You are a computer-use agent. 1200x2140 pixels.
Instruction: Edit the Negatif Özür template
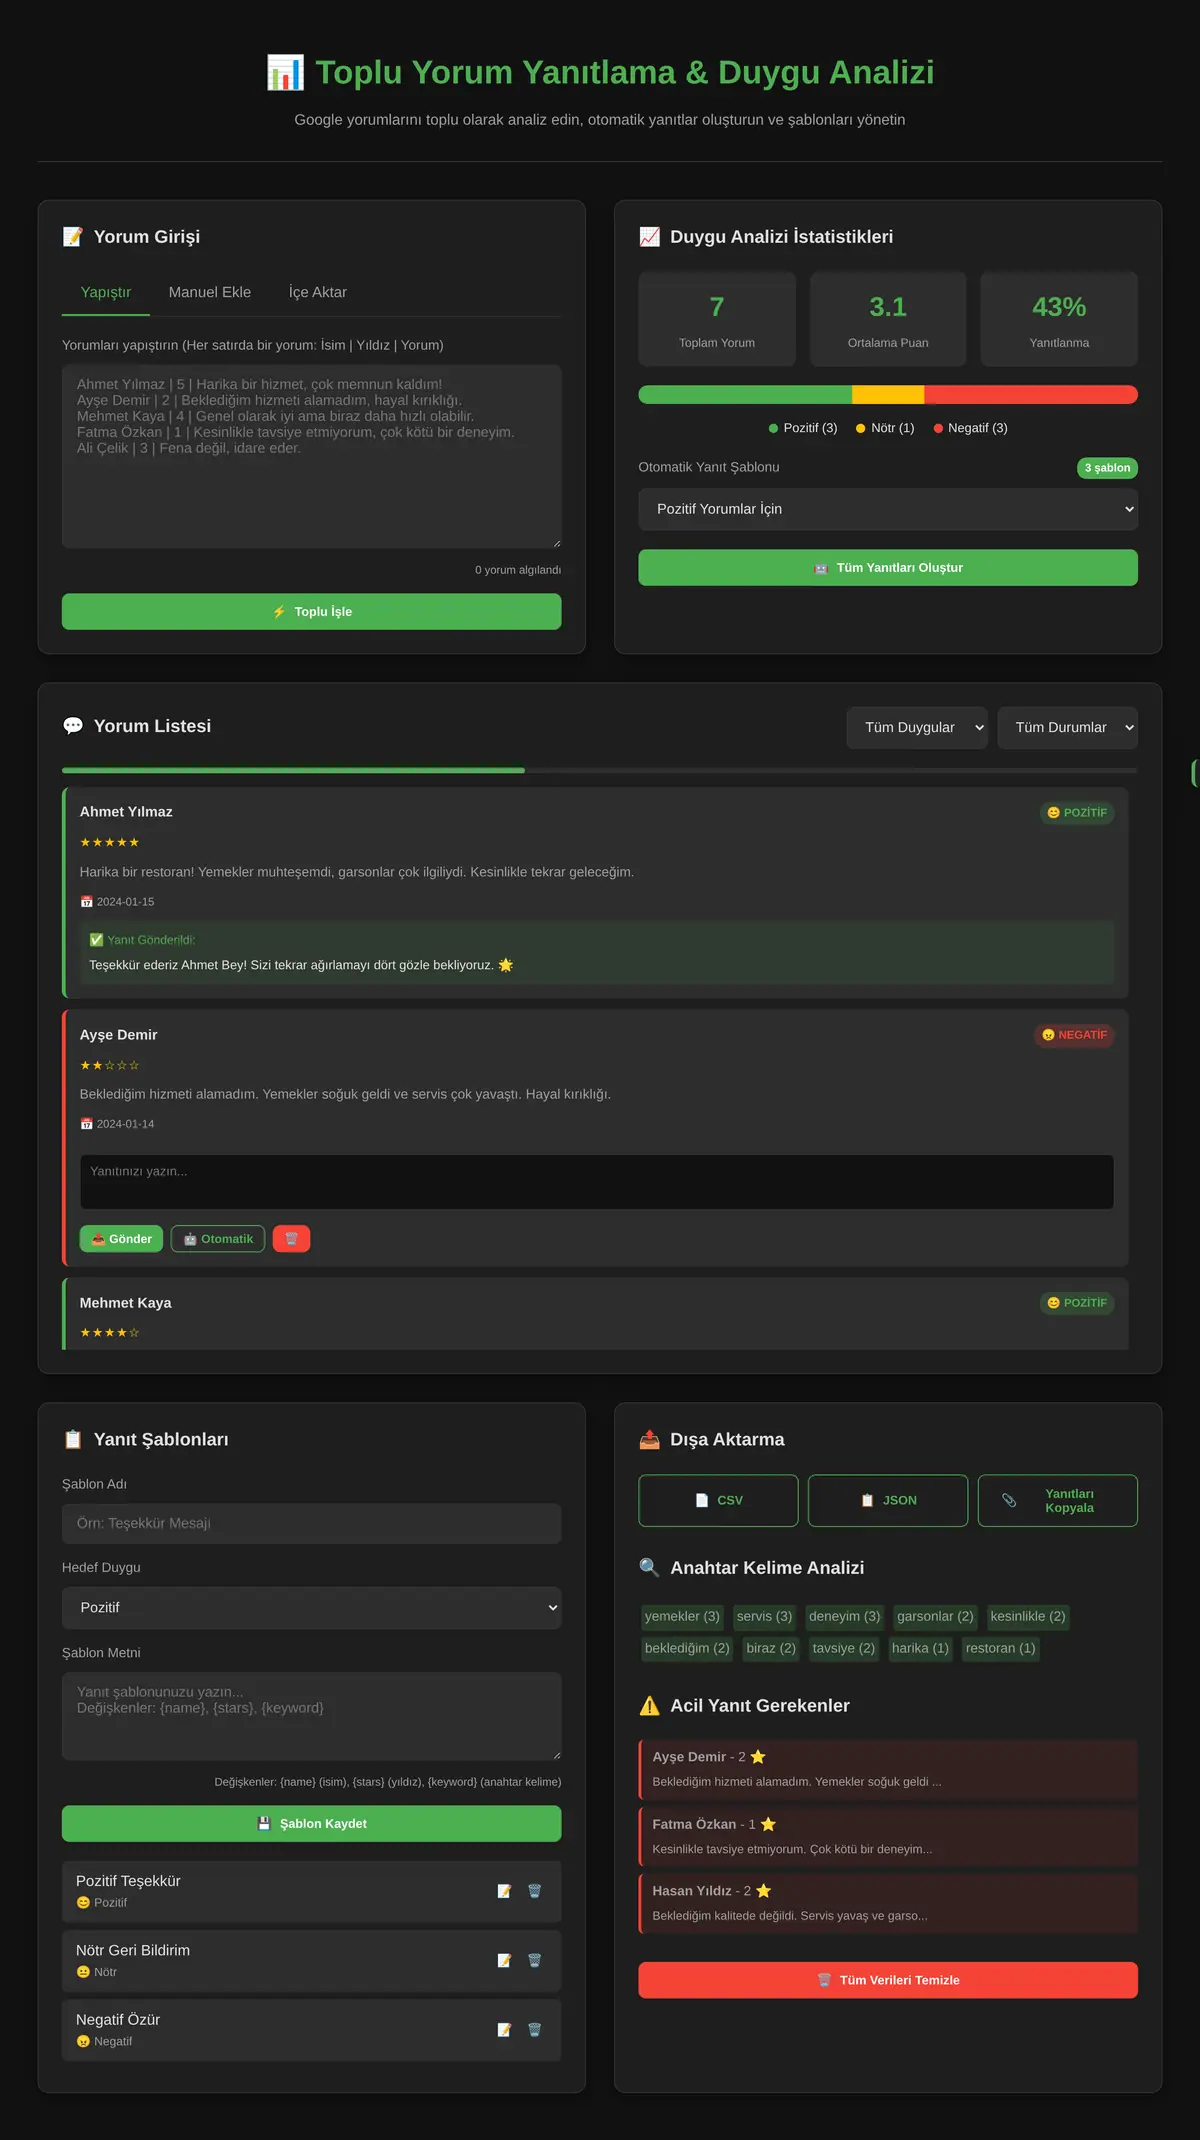tap(504, 2030)
